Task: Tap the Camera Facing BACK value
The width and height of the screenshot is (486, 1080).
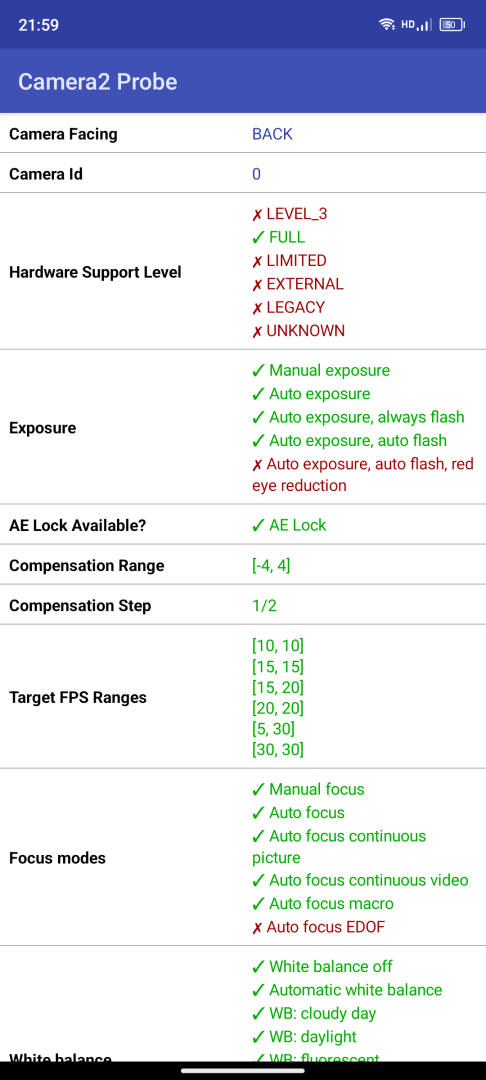Action: [x=273, y=134]
